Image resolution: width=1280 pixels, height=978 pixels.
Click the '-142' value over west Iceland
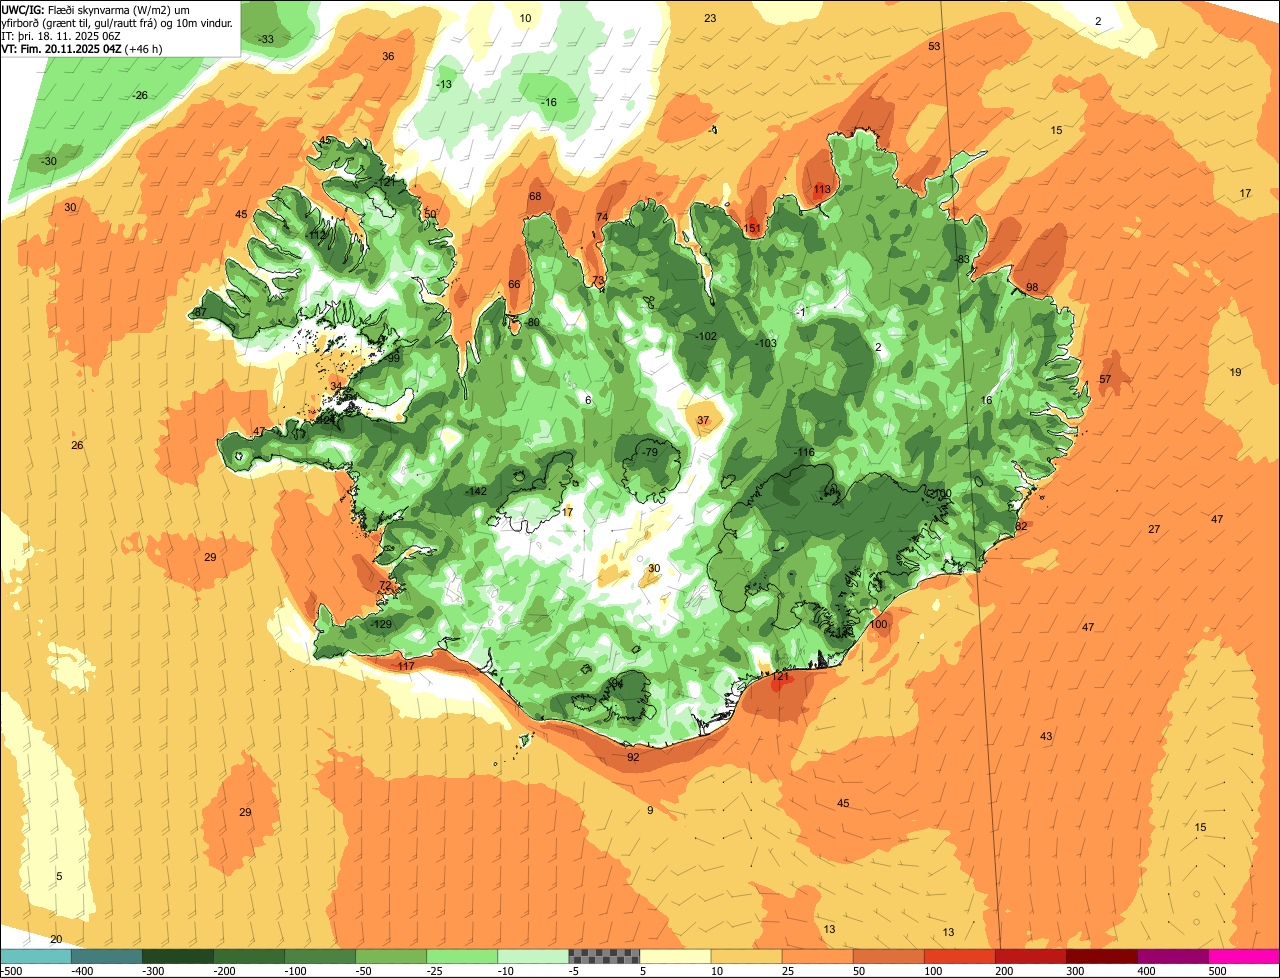pos(477,491)
